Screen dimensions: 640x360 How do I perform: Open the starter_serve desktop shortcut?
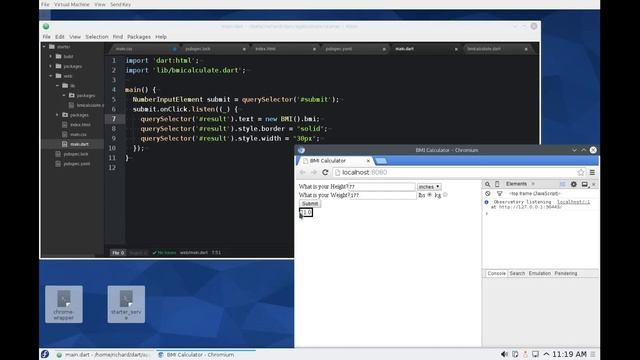(126, 304)
